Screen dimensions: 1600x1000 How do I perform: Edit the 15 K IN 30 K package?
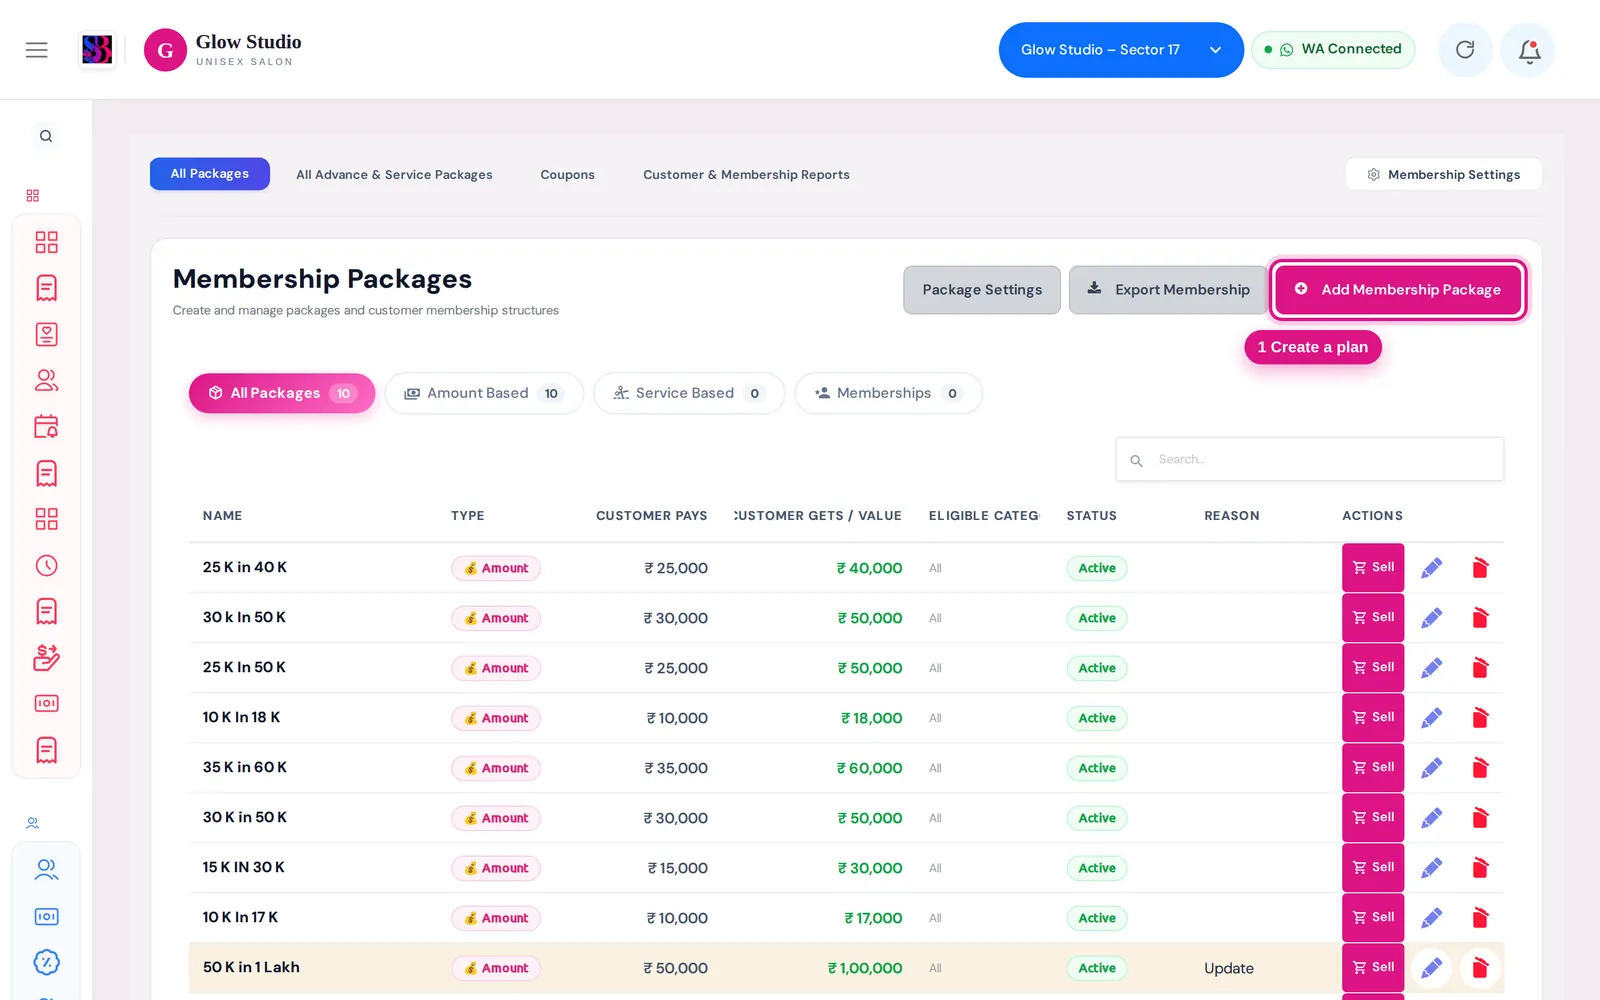(x=1432, y=868)
